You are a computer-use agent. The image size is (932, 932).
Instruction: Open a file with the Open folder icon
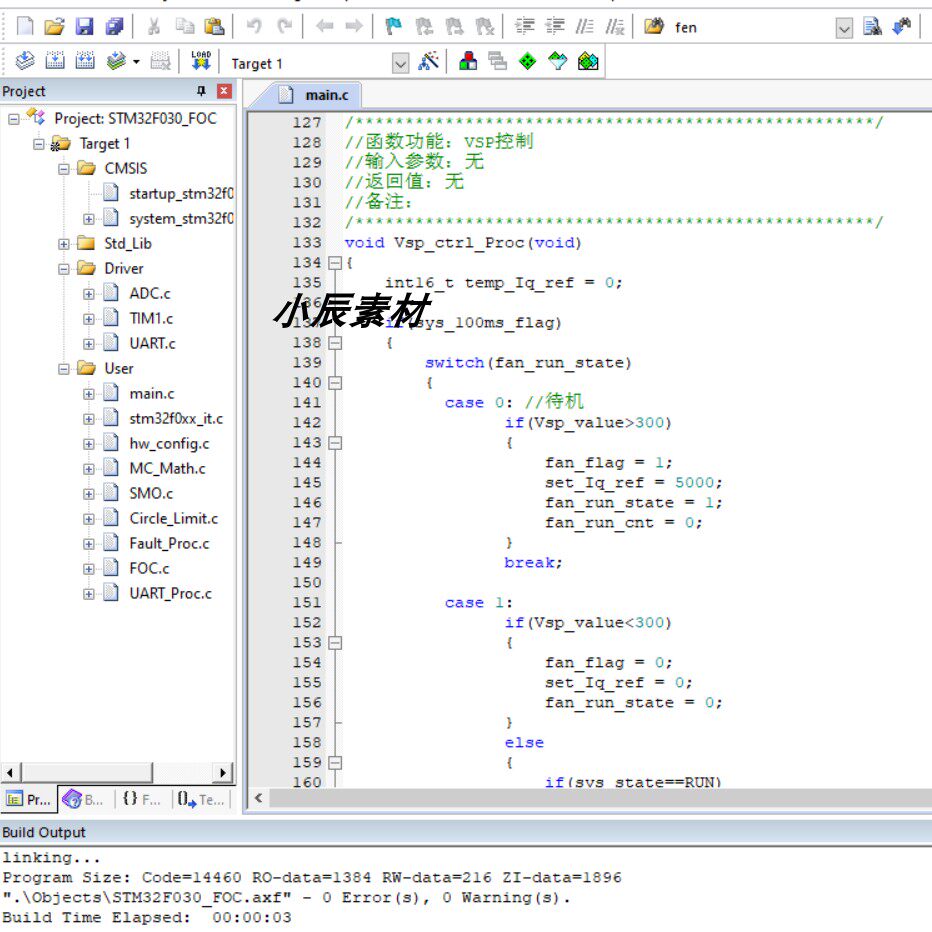[54, 27]
